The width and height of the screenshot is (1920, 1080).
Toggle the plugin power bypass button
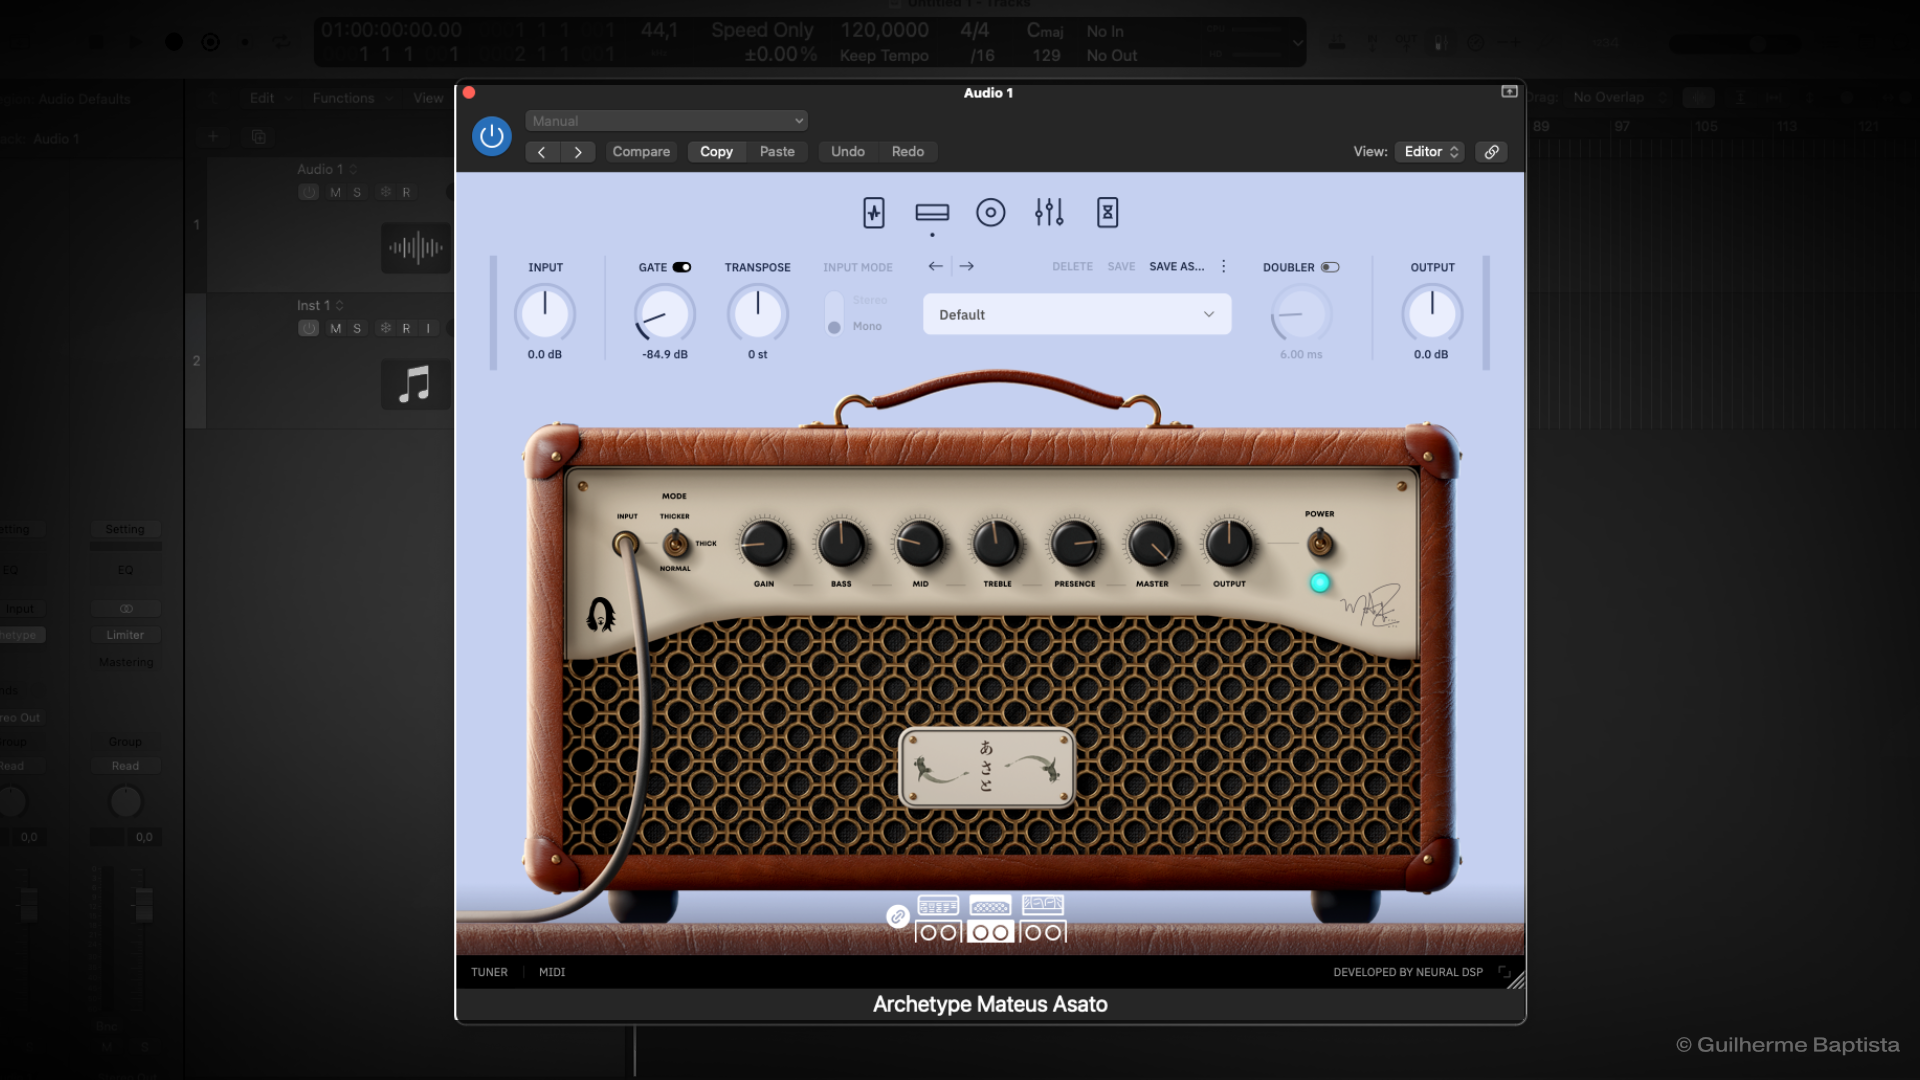(x=491, y=136)
